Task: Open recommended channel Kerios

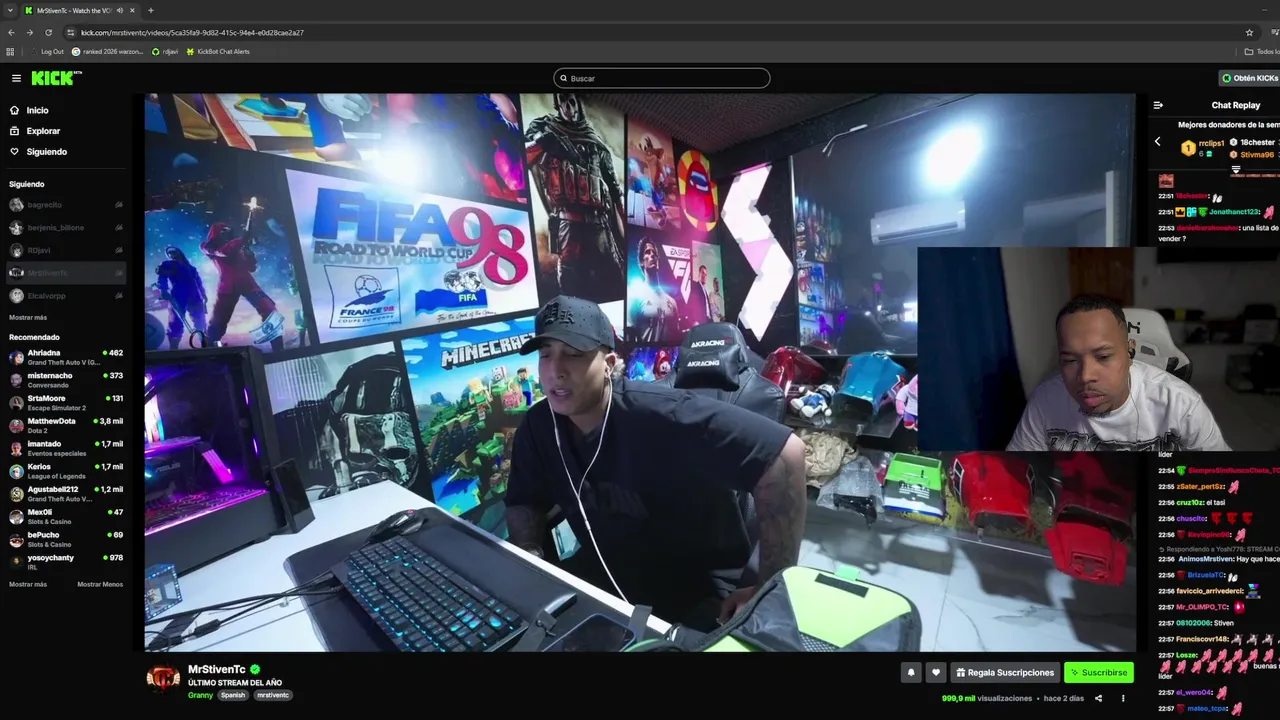Action: pos(64,471)
